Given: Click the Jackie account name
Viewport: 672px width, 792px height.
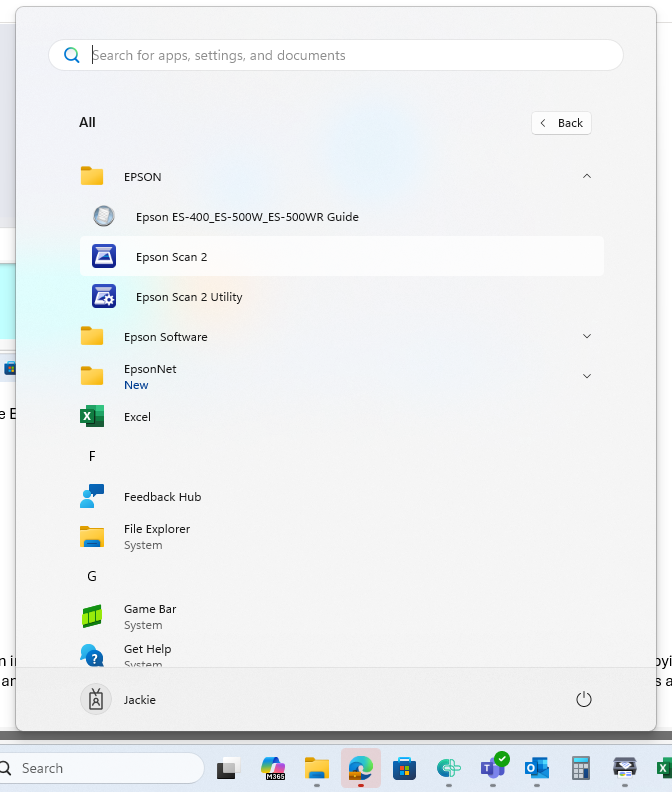Looking at the screenshot, I should pos(140,700).
